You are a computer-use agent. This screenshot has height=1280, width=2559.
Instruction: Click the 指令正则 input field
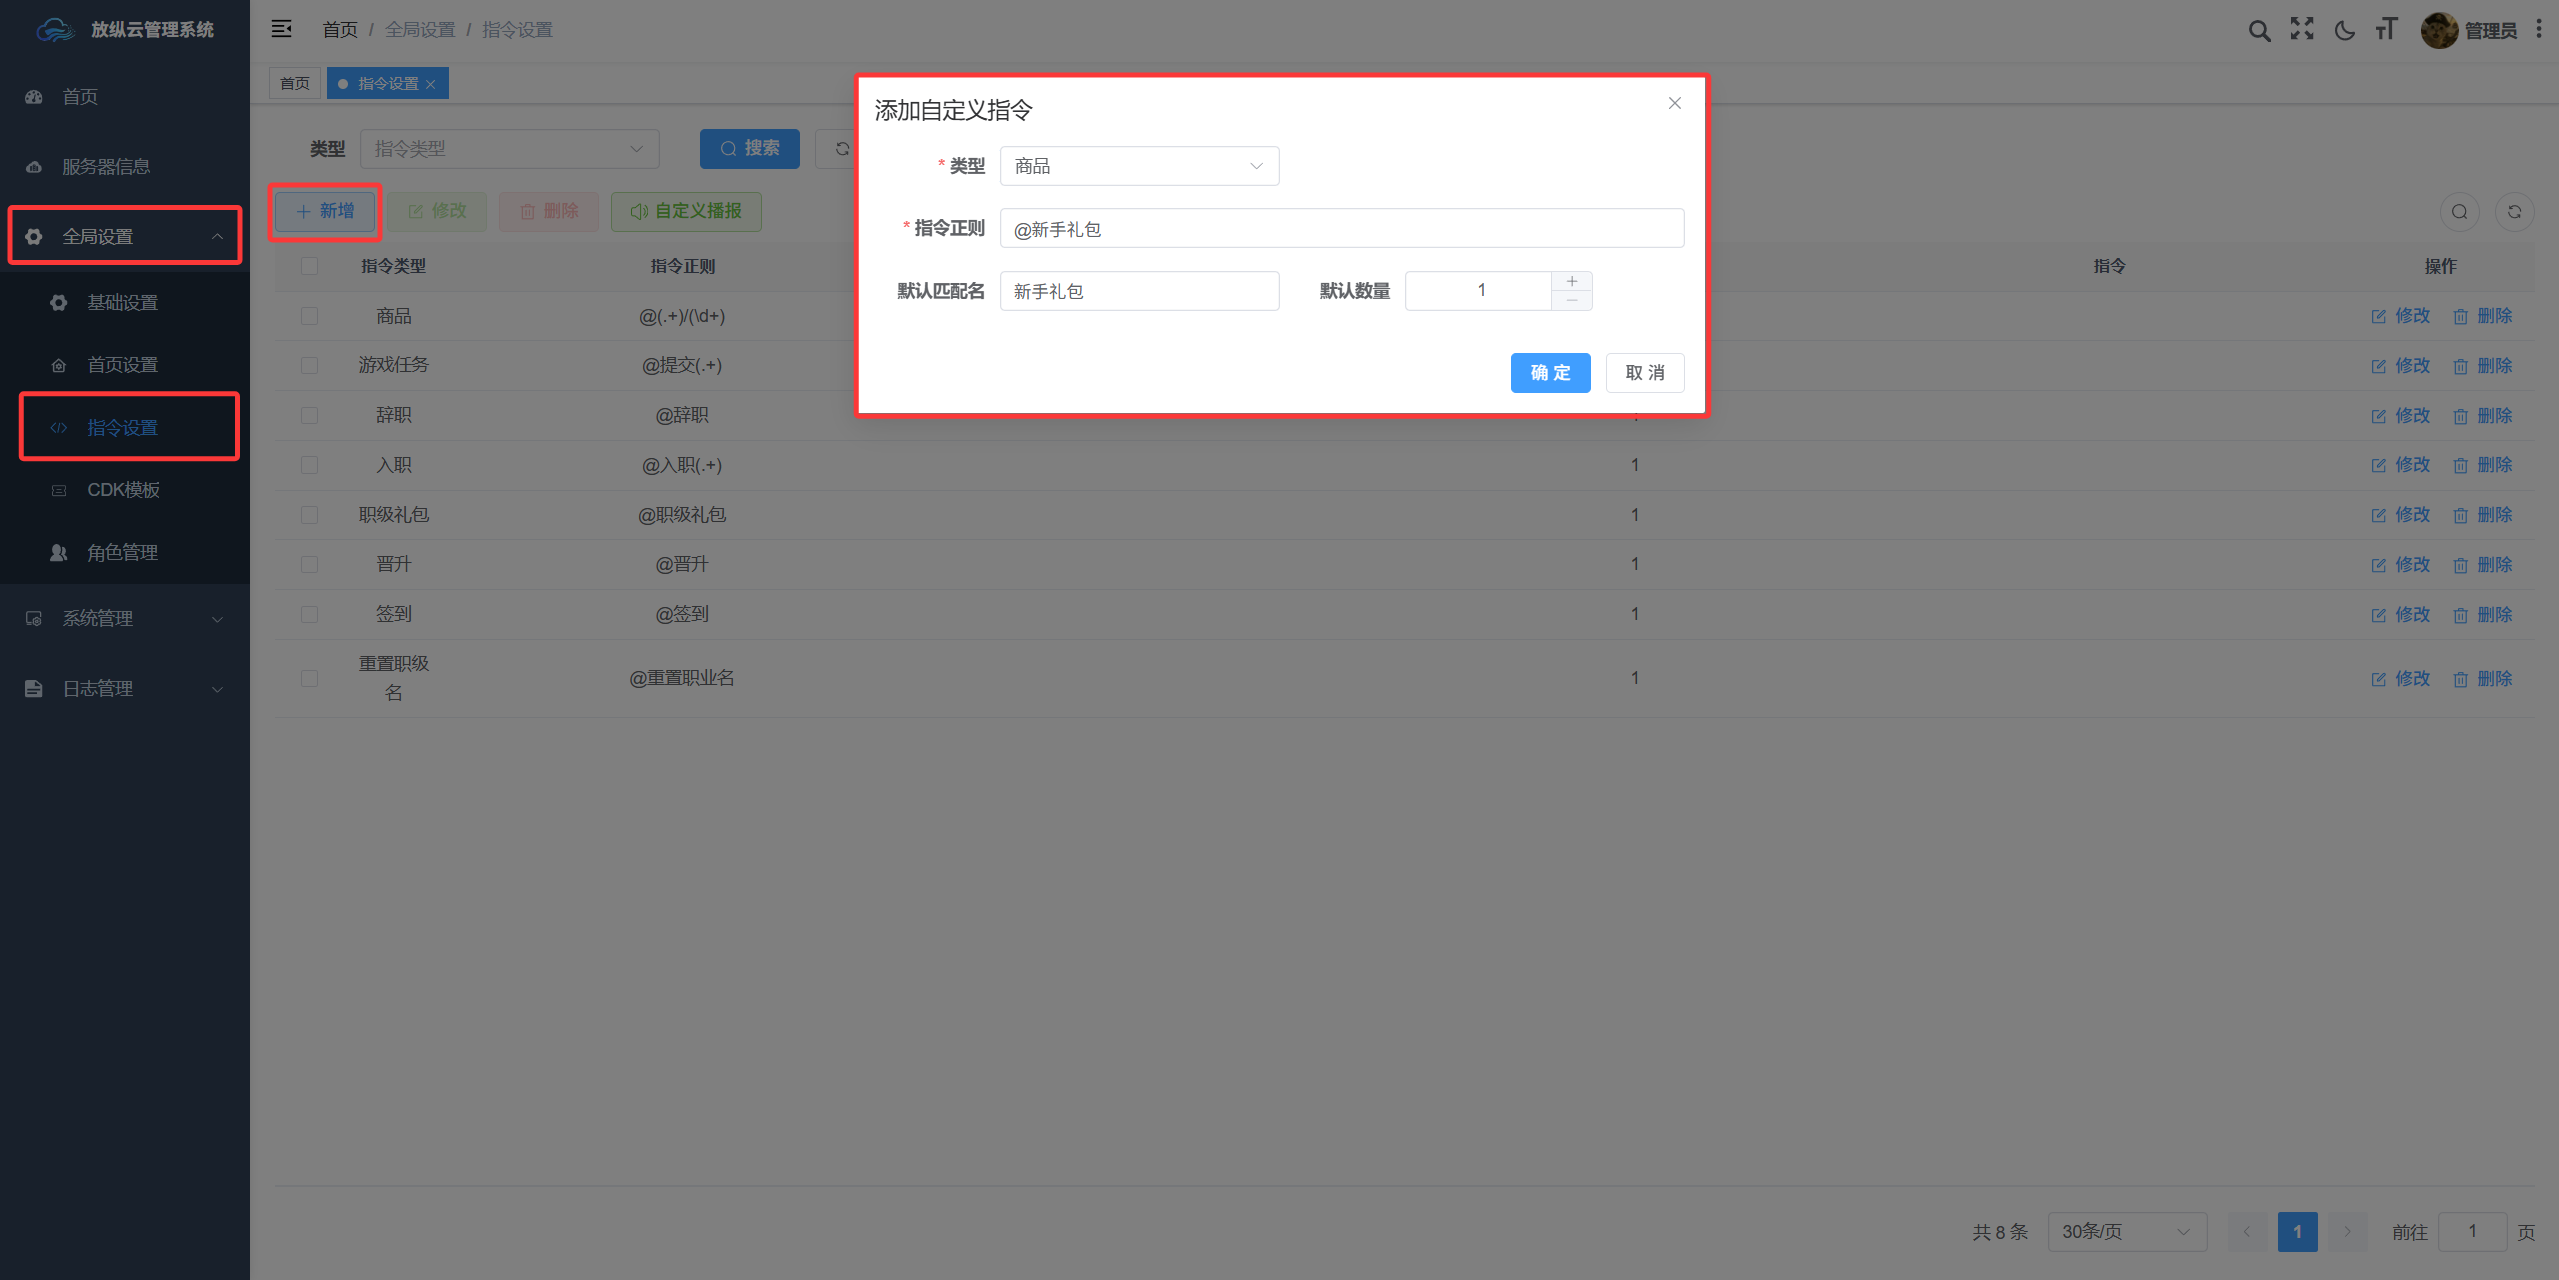point(1342,229)
